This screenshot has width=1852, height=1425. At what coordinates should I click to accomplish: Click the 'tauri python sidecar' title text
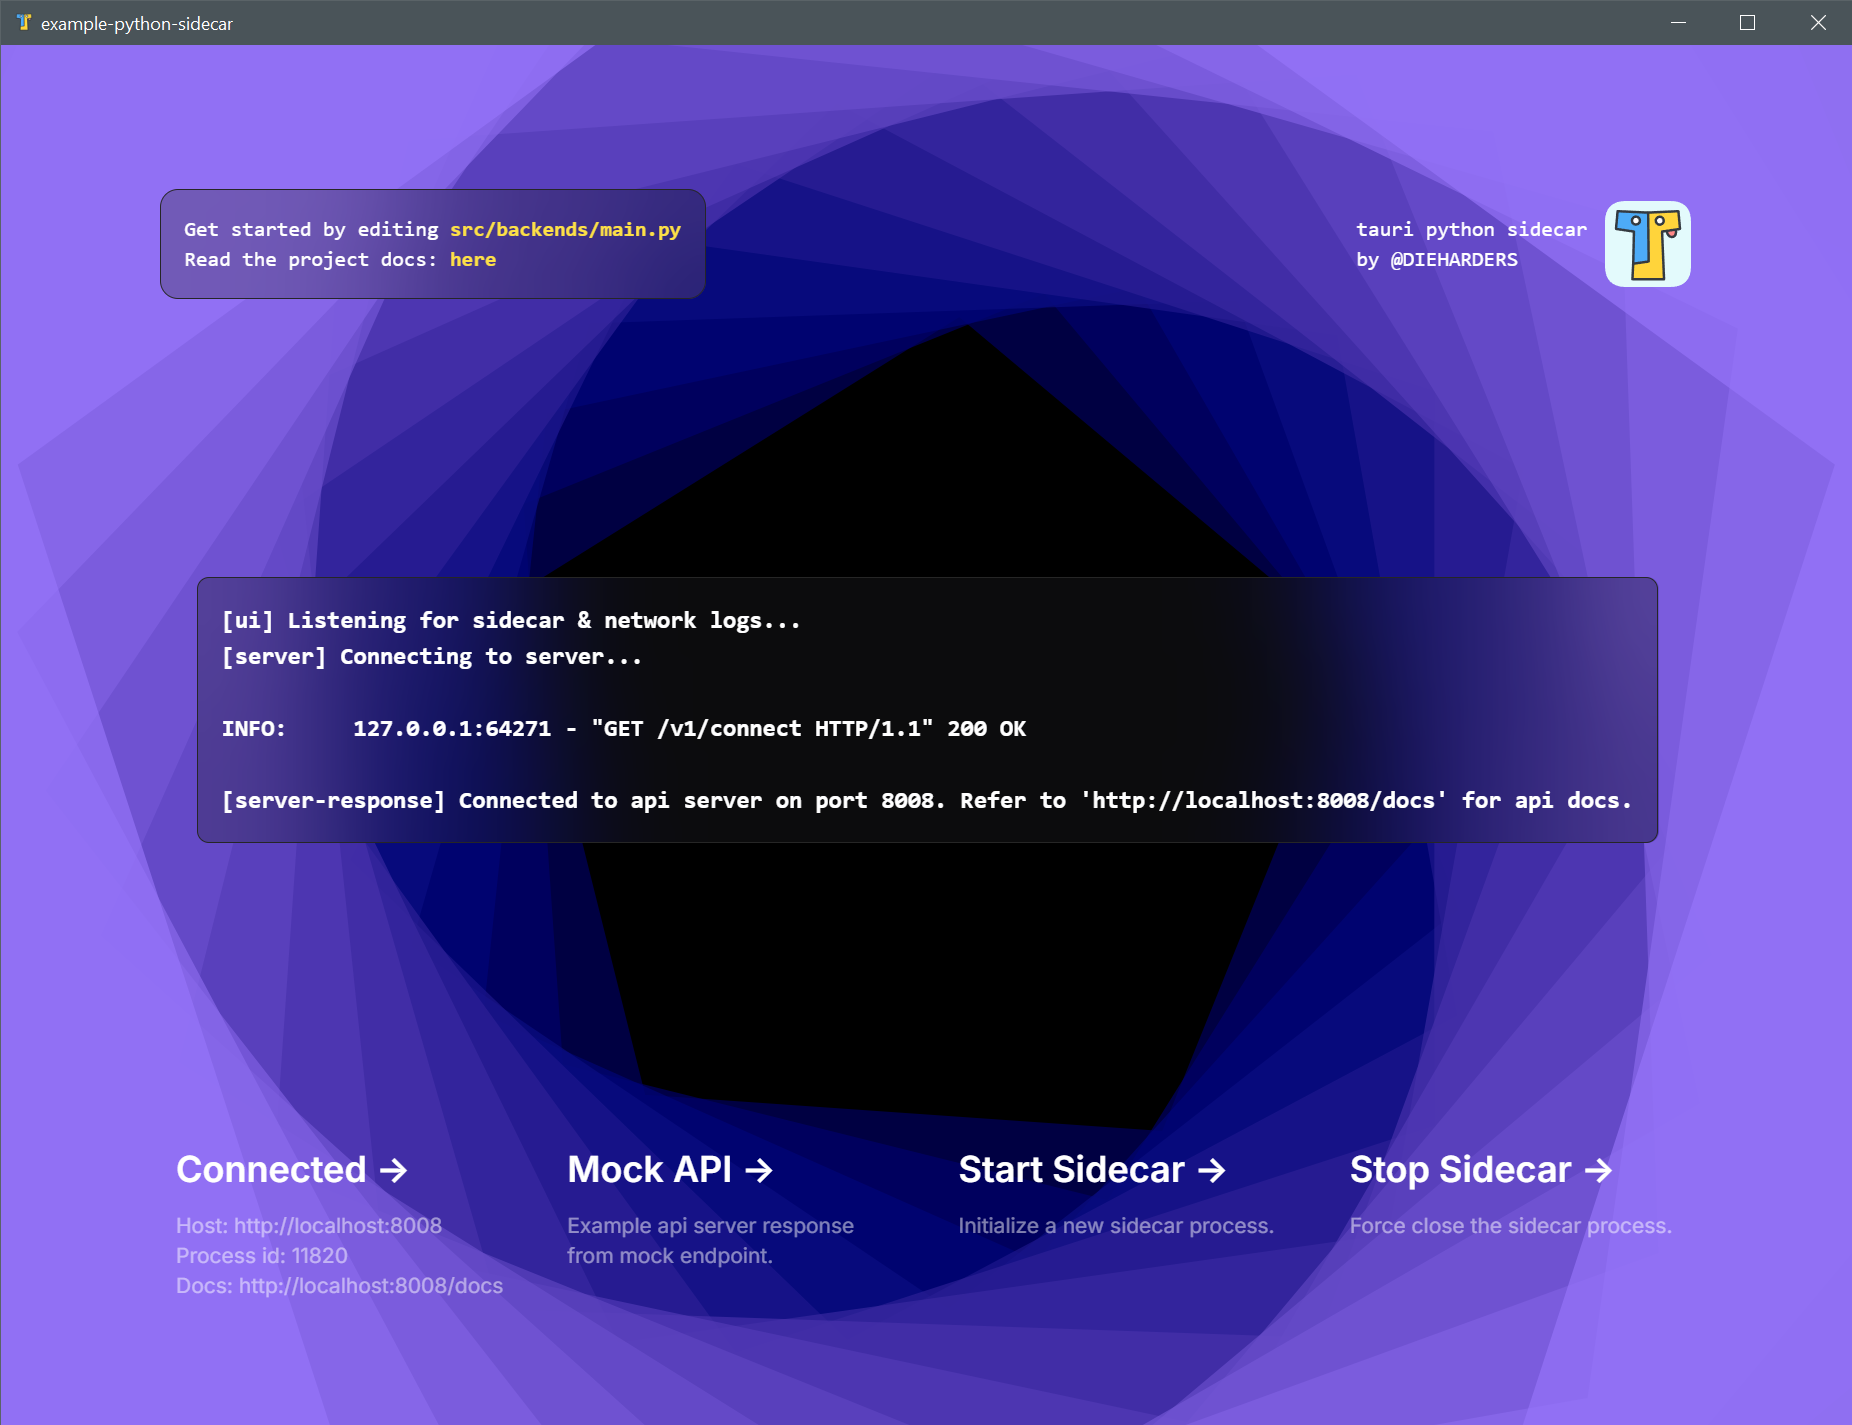coord(1470,230)
